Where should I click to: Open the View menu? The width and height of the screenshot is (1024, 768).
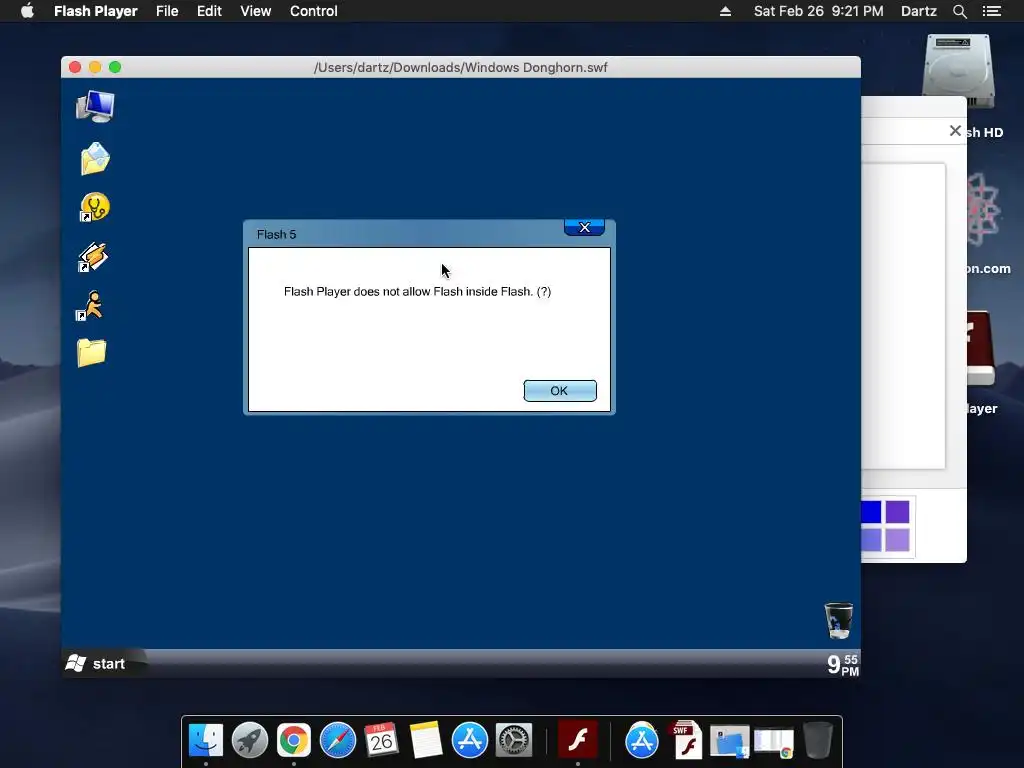click(255, 11)
